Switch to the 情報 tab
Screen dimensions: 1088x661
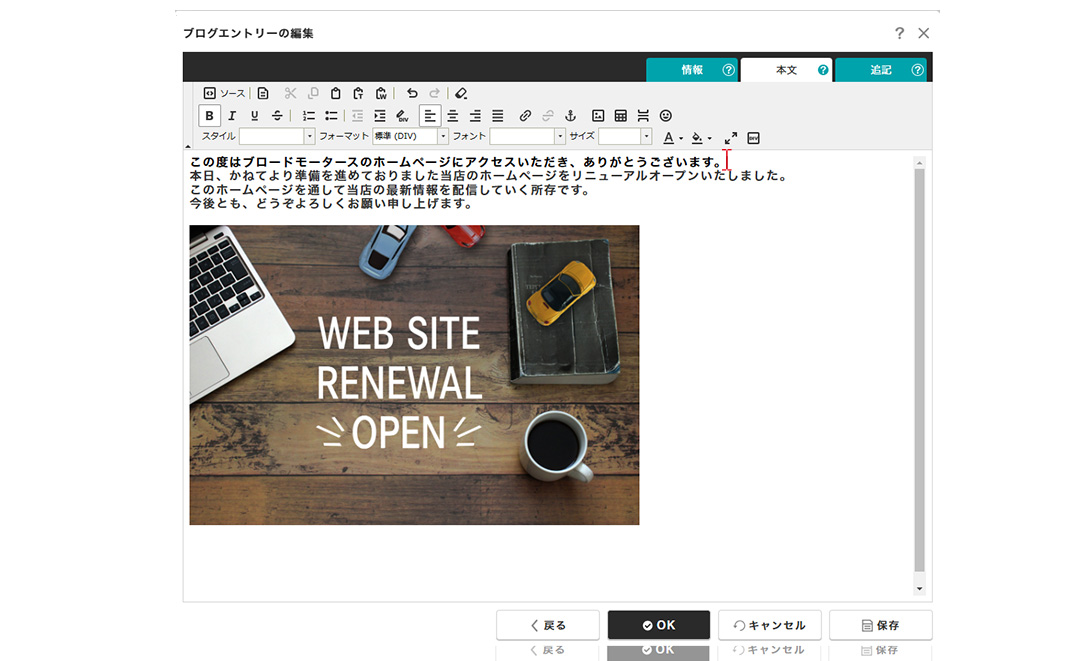tap(692, 70)
